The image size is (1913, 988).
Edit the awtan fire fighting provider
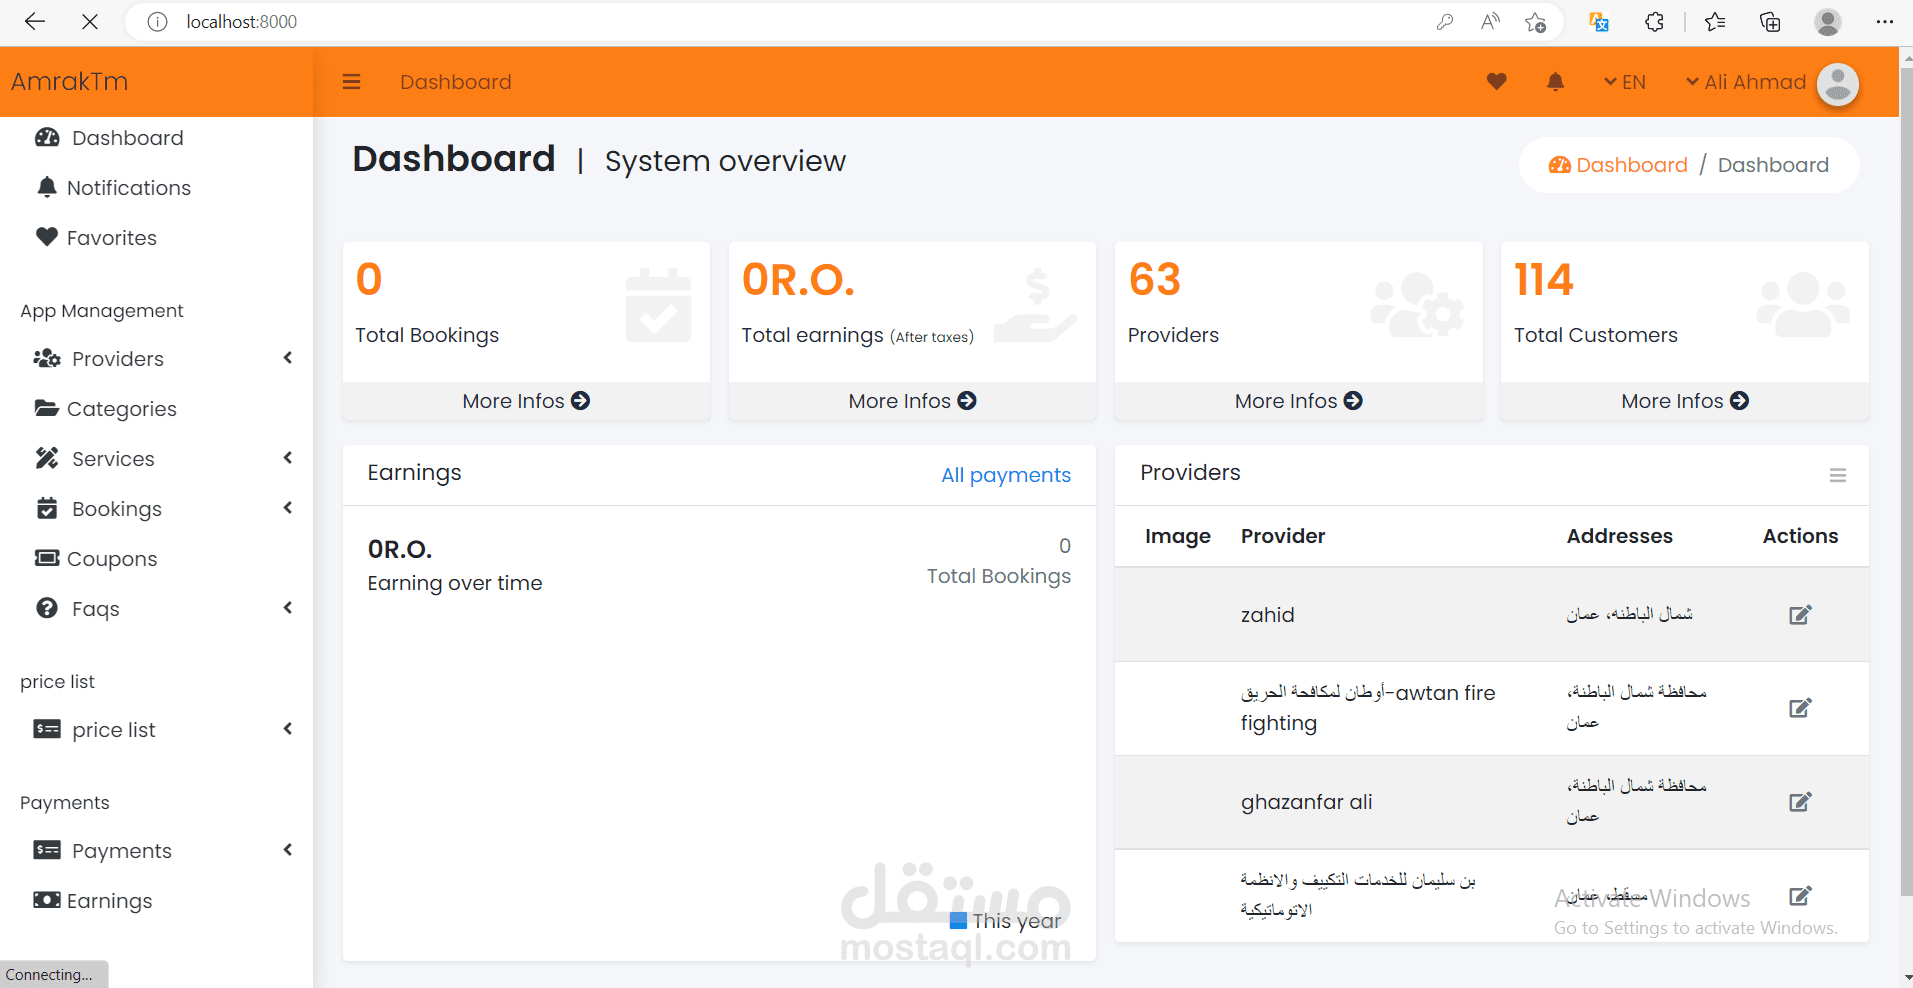[x=1800, y=708]
